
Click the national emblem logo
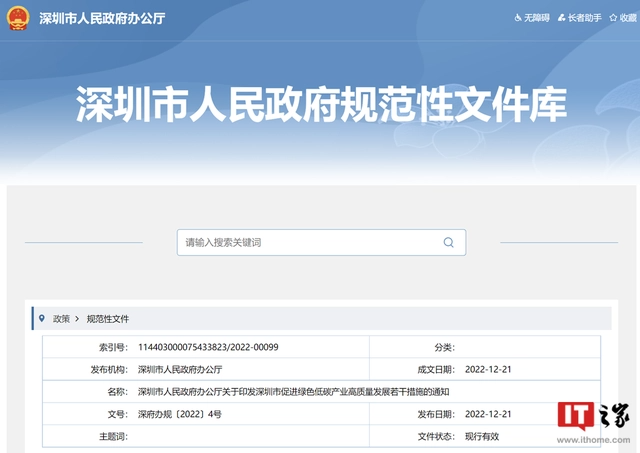coord(18,18)
